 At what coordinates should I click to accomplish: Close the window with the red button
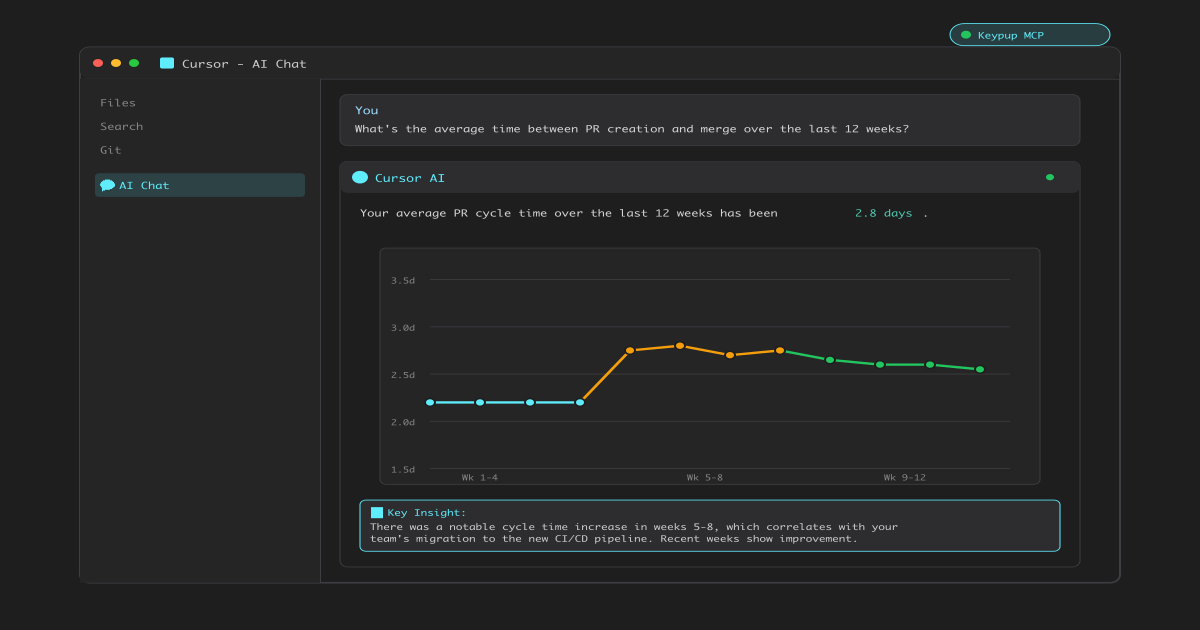point(98,63)
